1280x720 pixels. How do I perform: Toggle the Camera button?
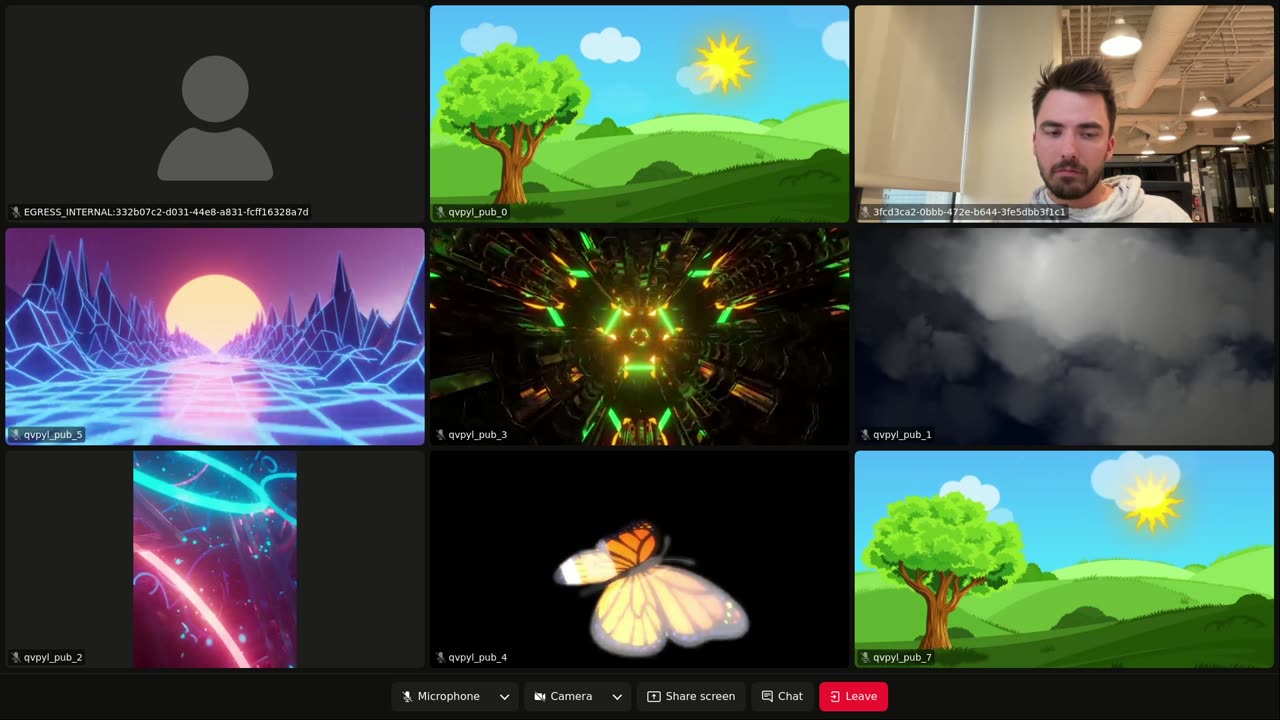563,696
